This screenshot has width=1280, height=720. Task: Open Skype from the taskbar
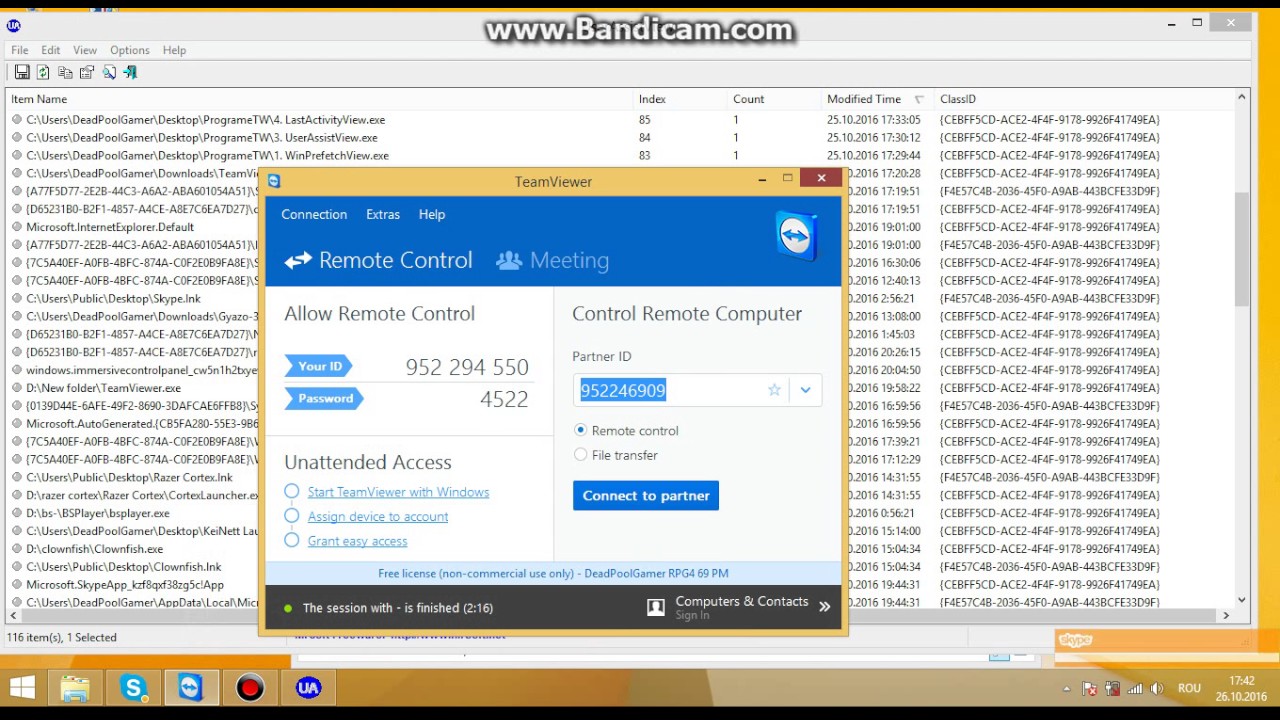click(x=133, y=688)
